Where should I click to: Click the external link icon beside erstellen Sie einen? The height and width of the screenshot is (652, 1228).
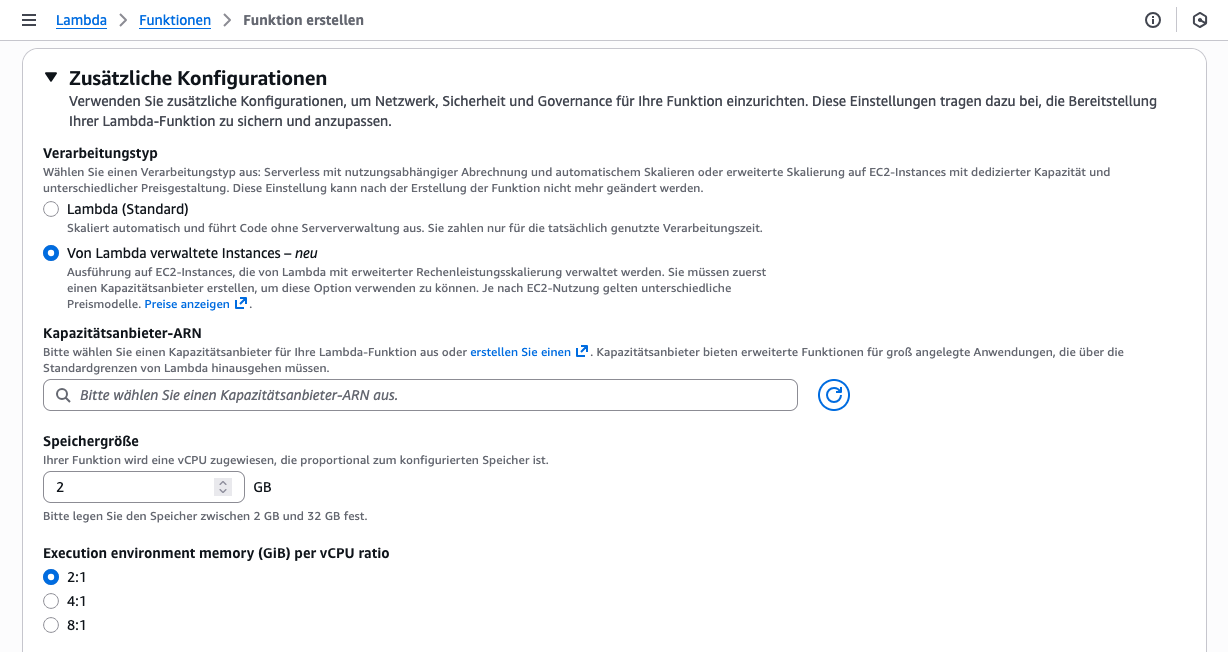pos(582,352)
